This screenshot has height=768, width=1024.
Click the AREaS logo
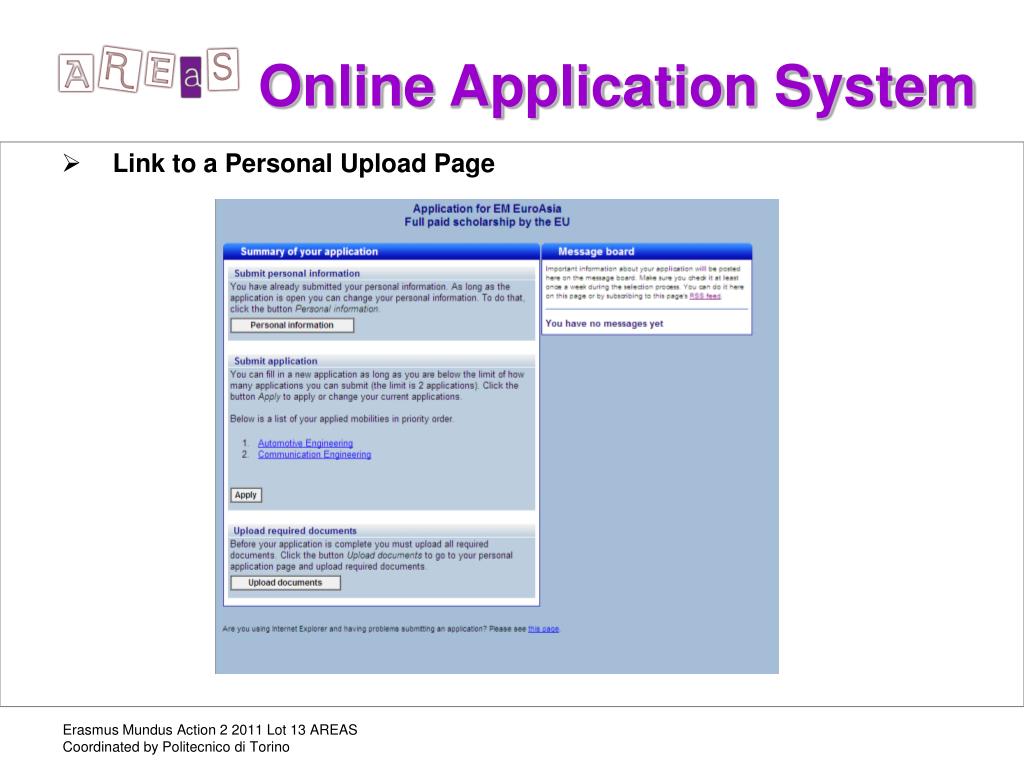click(x=149, y=72)
